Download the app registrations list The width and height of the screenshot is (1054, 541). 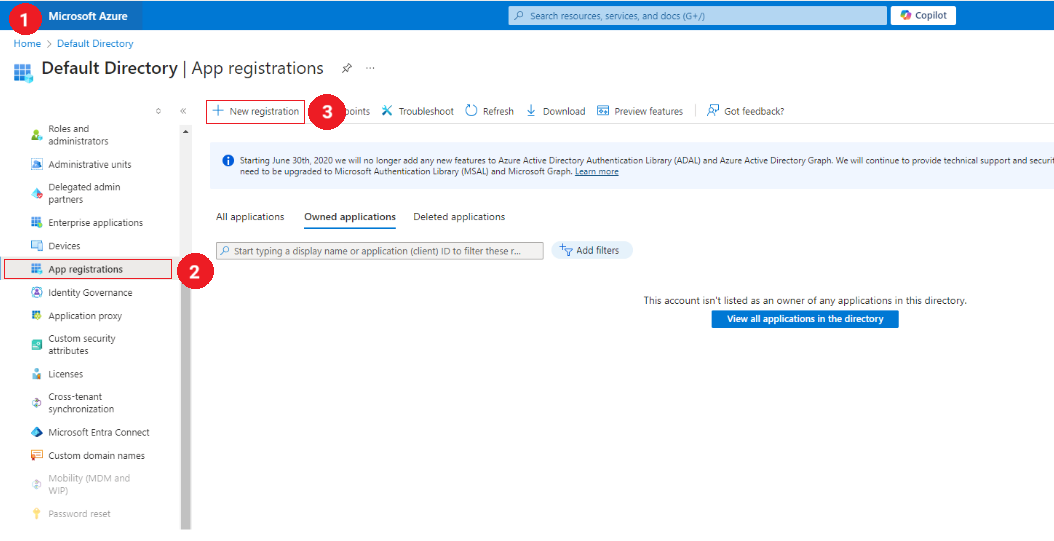coord(555,112)
